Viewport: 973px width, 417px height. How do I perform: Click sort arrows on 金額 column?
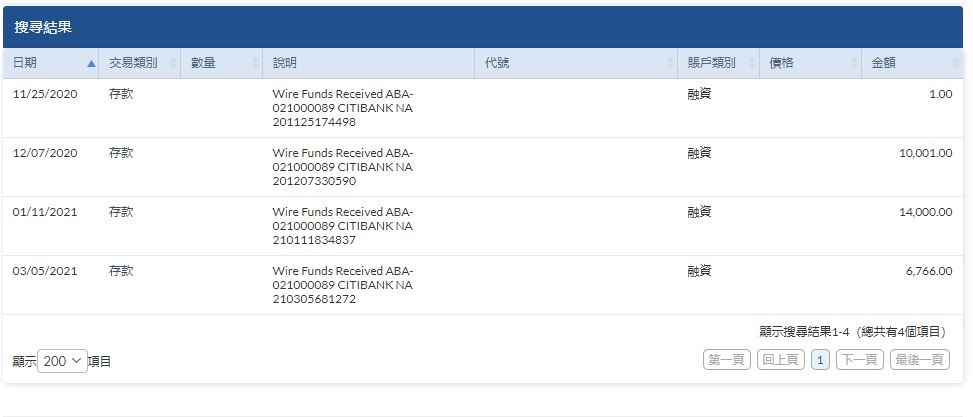point(956,63)
